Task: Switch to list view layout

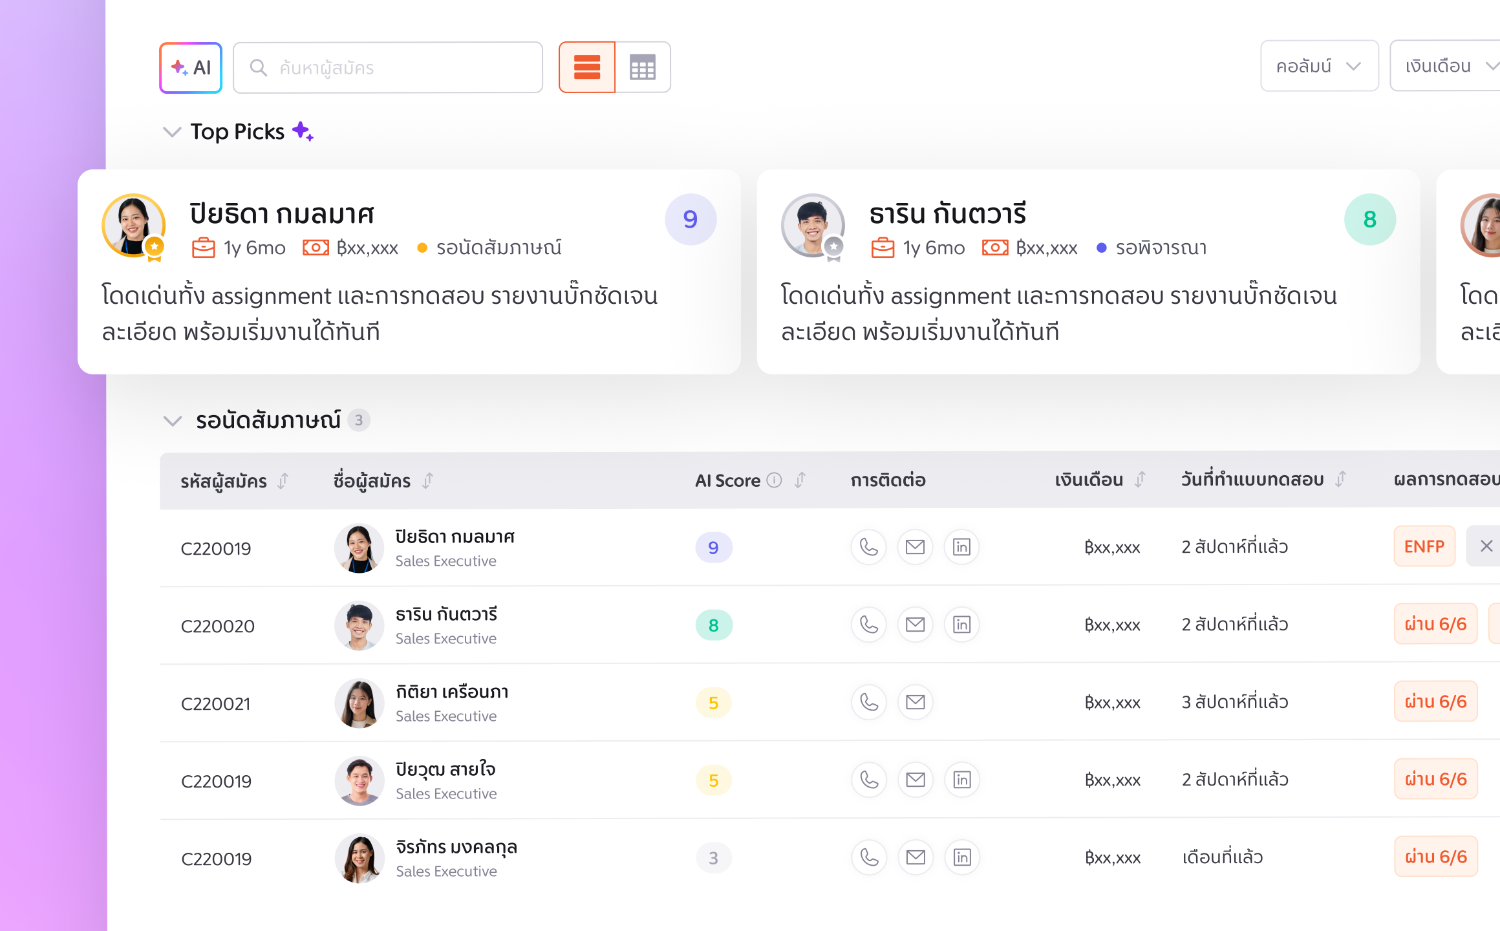Action: [587, 68]
